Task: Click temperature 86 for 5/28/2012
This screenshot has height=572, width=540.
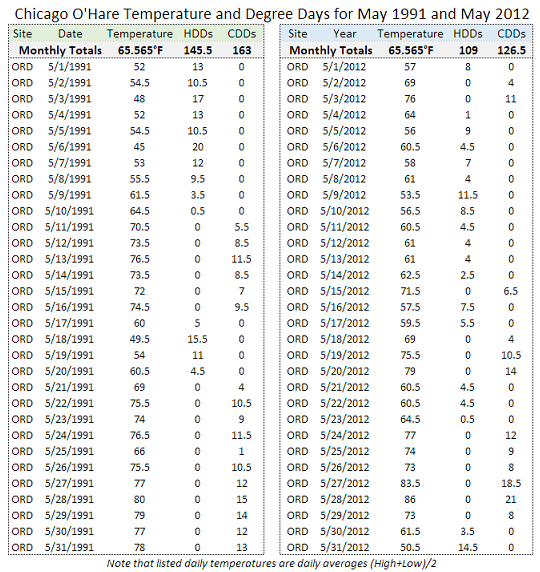Action: pos(410,499)
